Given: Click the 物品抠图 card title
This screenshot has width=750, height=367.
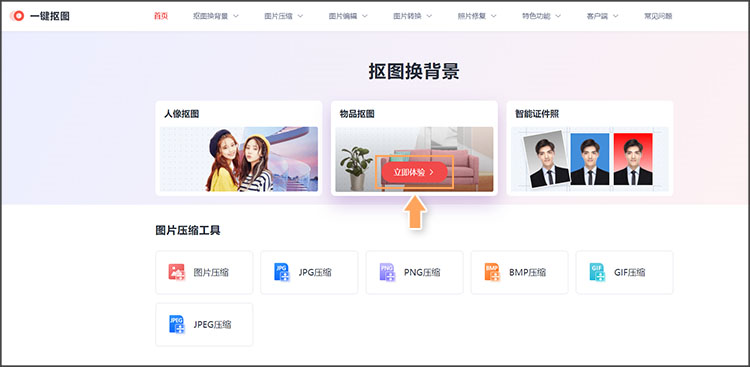Looking at the screenshot, I should 357,114.
